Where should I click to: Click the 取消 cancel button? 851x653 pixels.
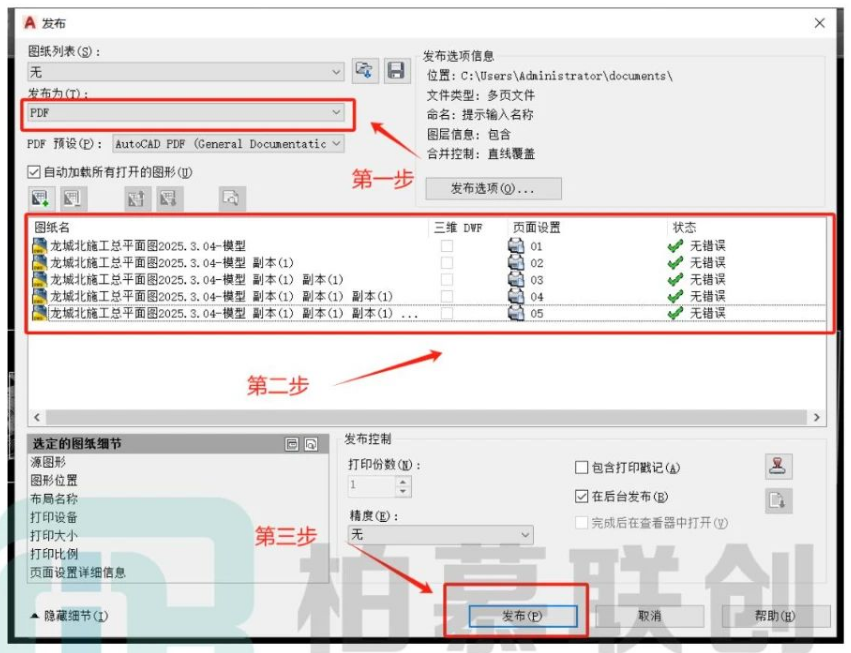[649, 616]
